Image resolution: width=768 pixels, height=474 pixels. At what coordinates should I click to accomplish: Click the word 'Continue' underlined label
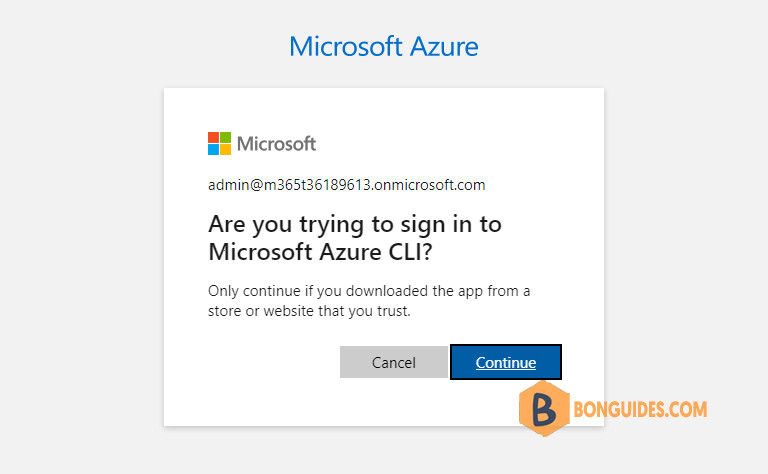[x=505, y=362]
